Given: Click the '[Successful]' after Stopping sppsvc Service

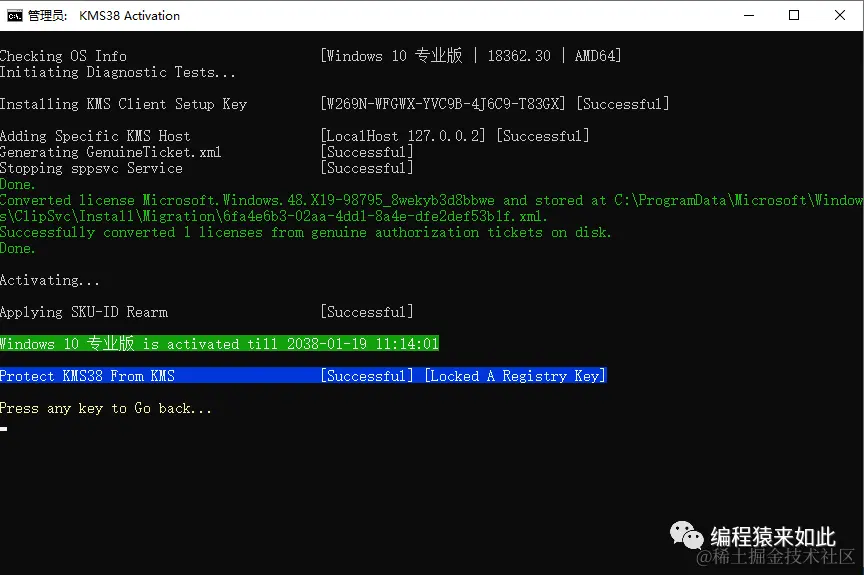Looking at the screenshot, I should (x=367, y=168).
